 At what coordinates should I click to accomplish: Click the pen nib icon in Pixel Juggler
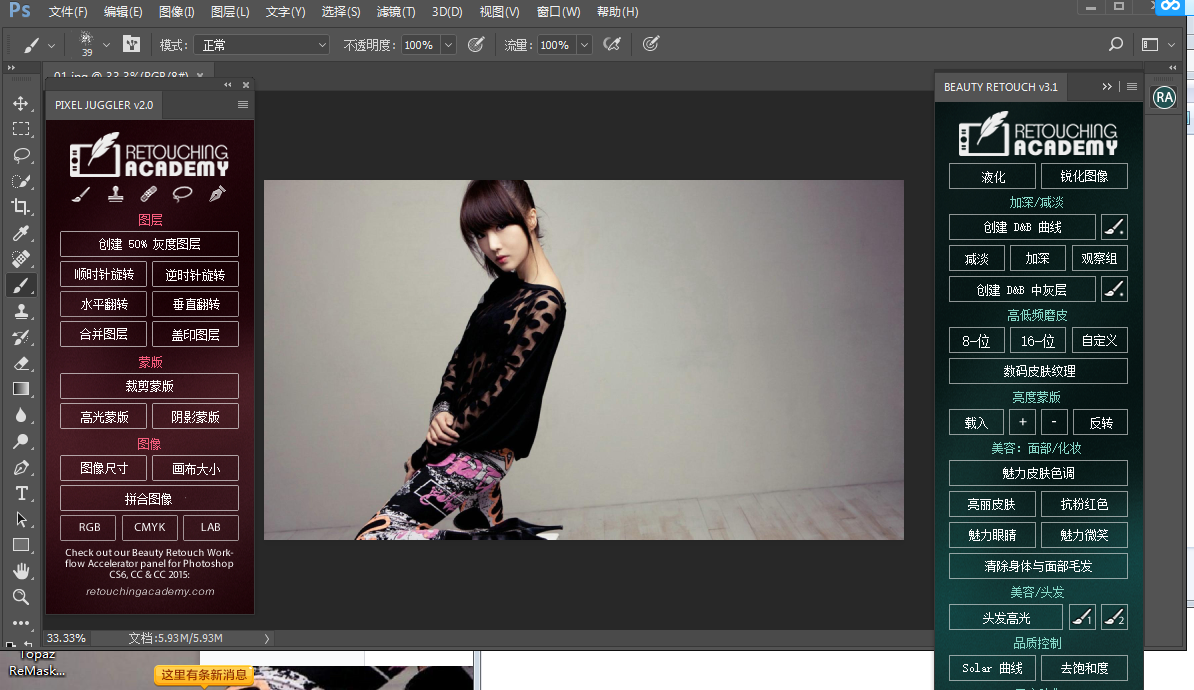(217, 194)
